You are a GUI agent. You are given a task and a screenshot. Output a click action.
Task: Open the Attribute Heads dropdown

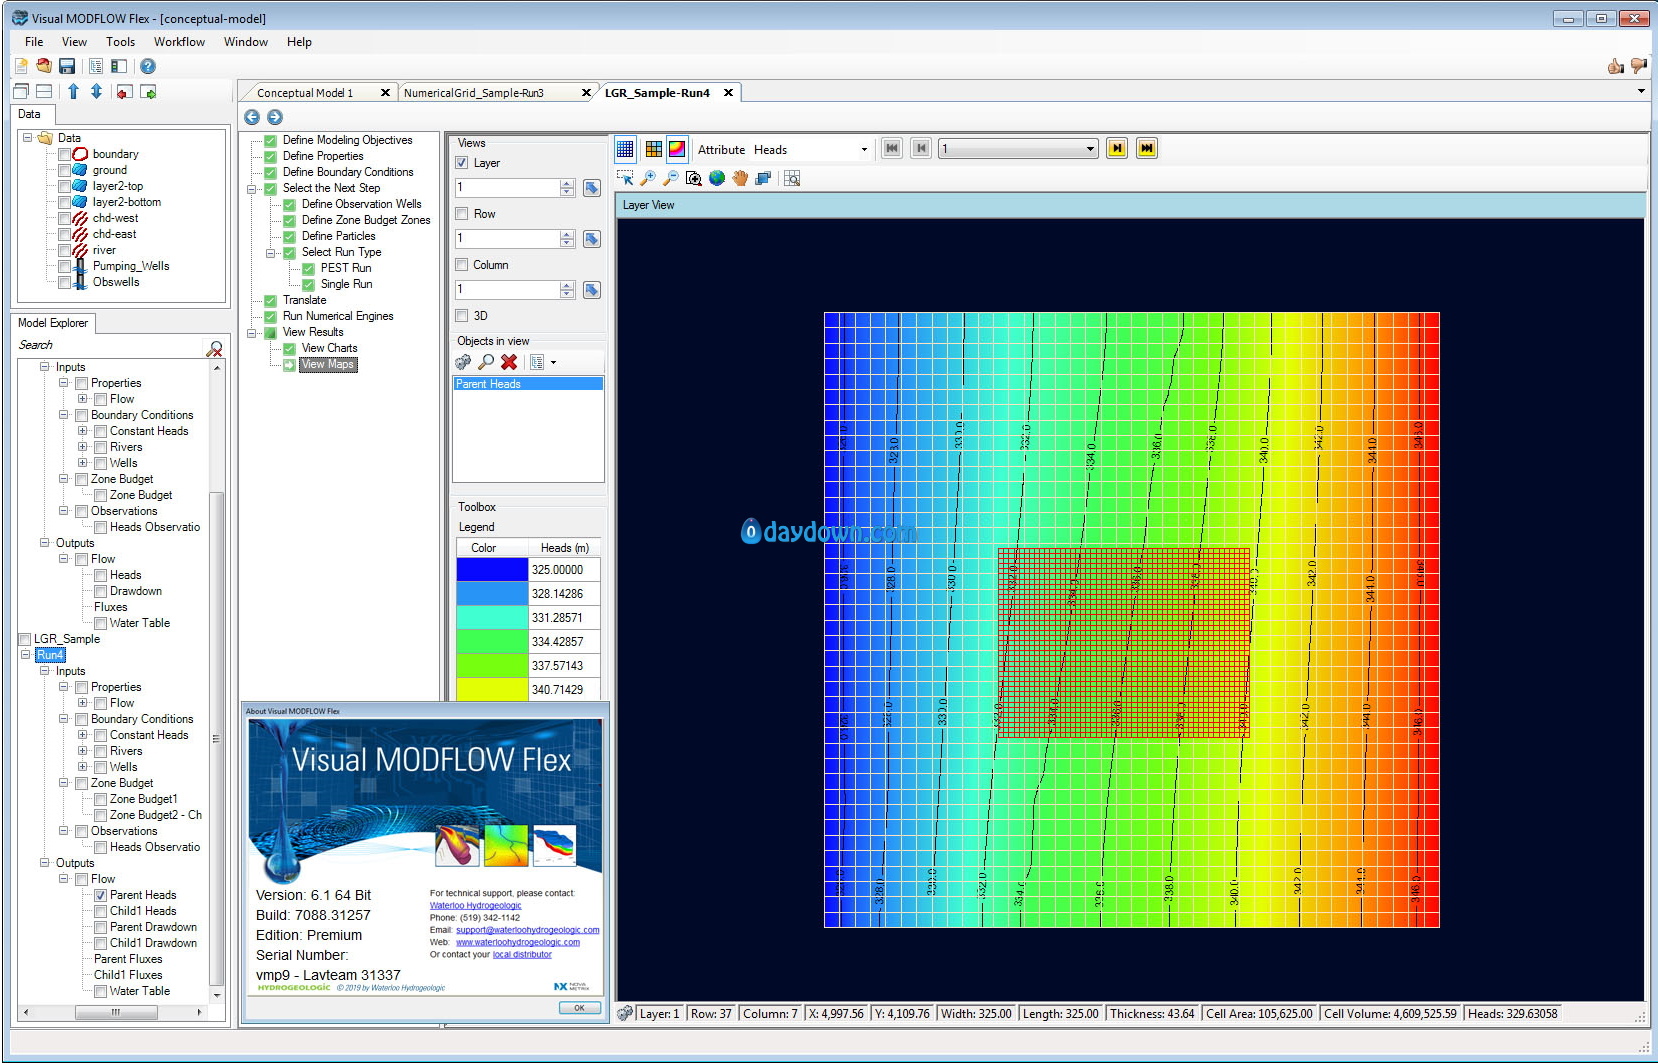click(864, 150)
